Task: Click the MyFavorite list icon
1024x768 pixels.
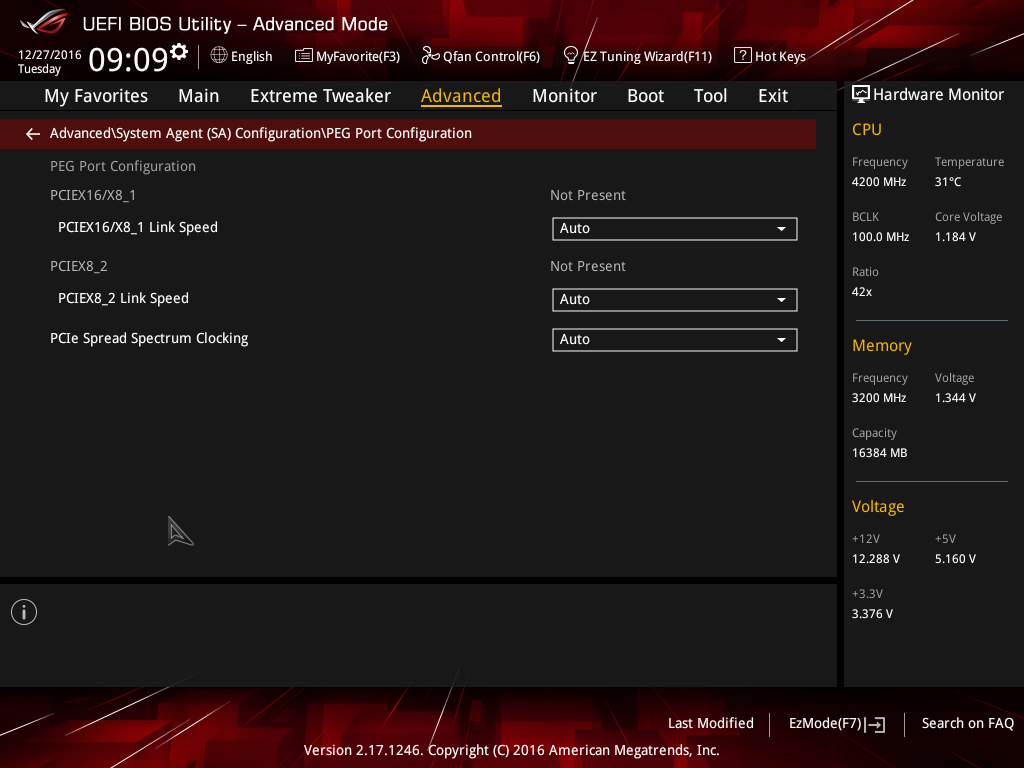Action: coord(304,56)
